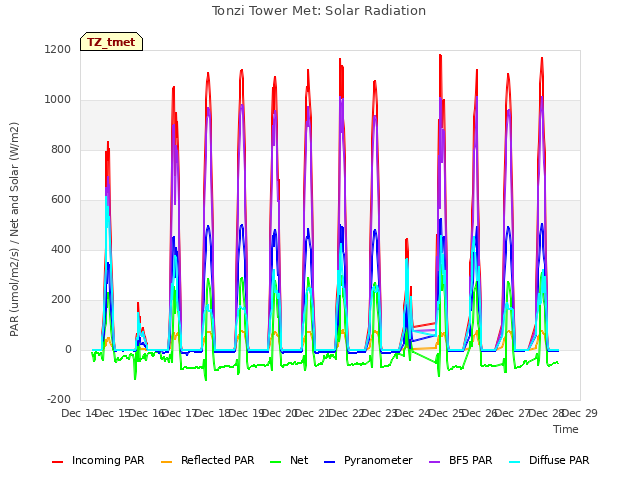Select the Incoming PAR legend label

(x=108, y=460)
